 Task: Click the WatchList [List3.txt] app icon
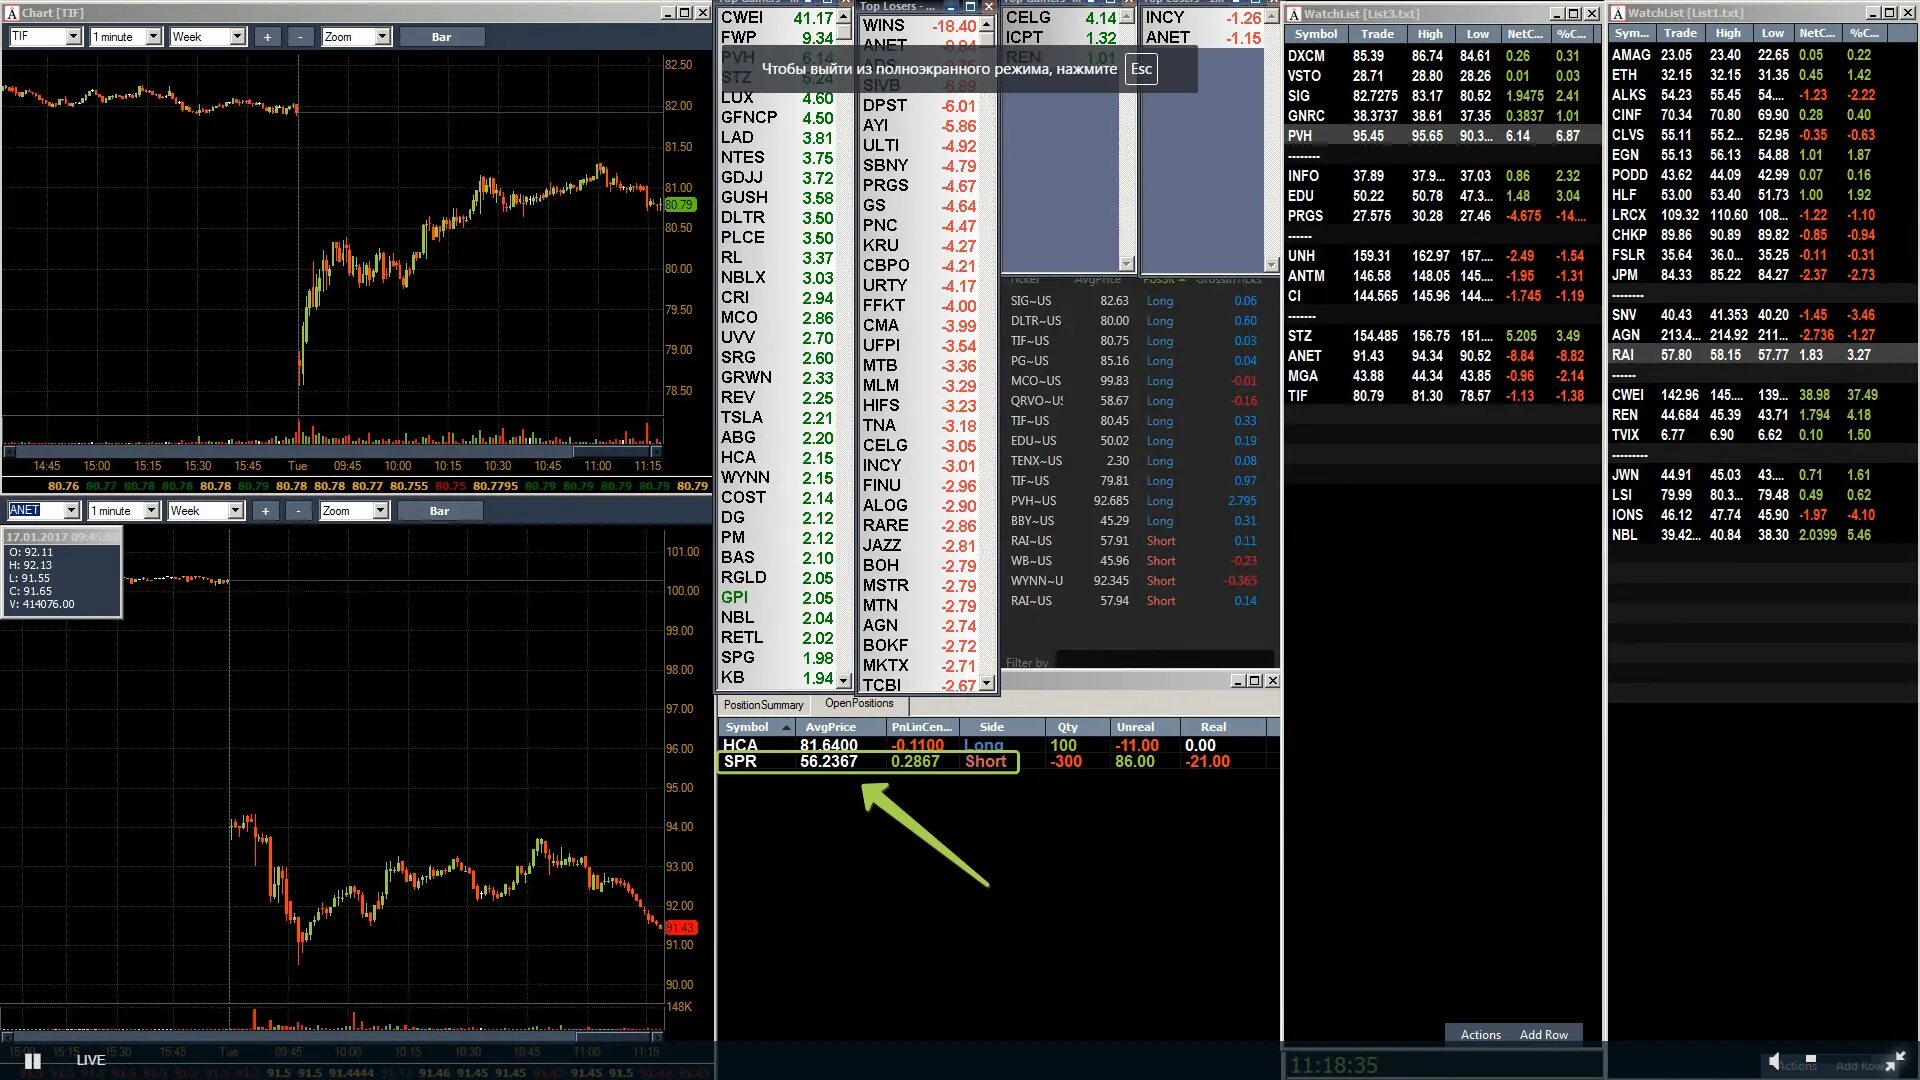[1294, 14]
